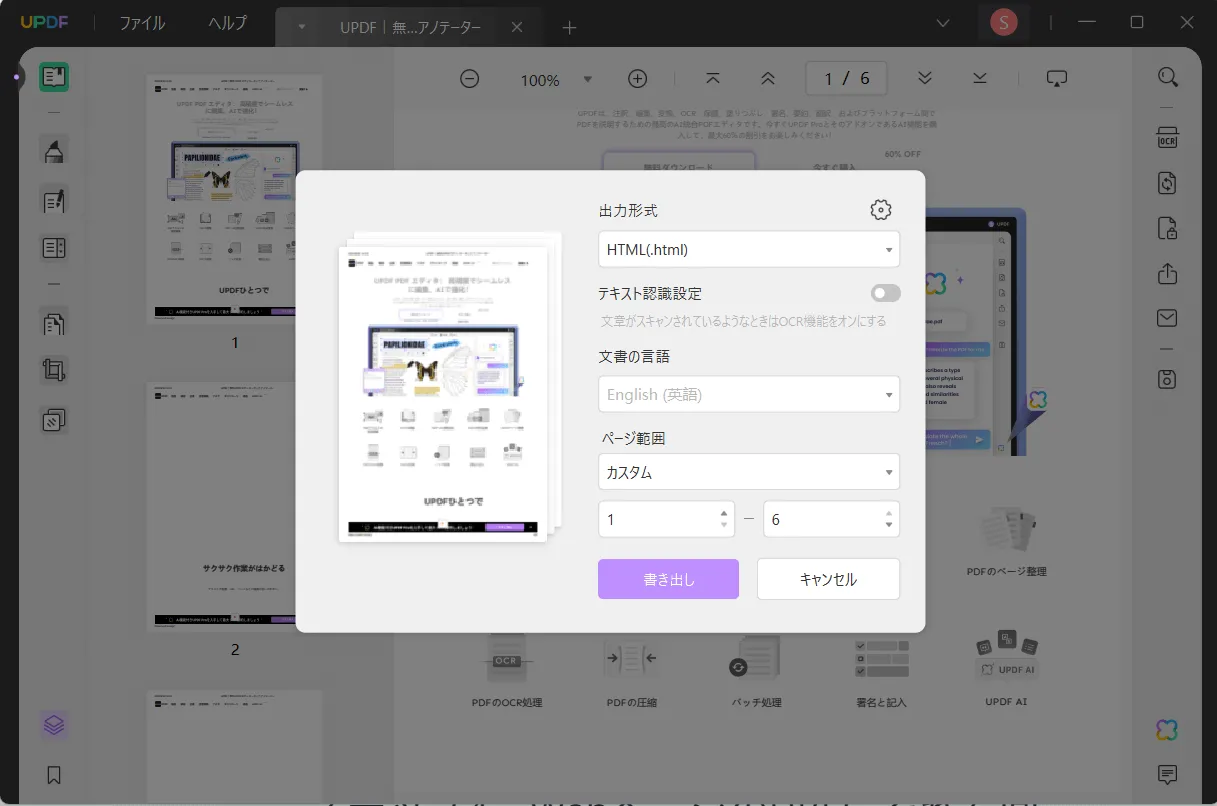This screenshot has width=1217, height=806.
Task: Open the page tools stack icon
Action: [x=54, y=420]
